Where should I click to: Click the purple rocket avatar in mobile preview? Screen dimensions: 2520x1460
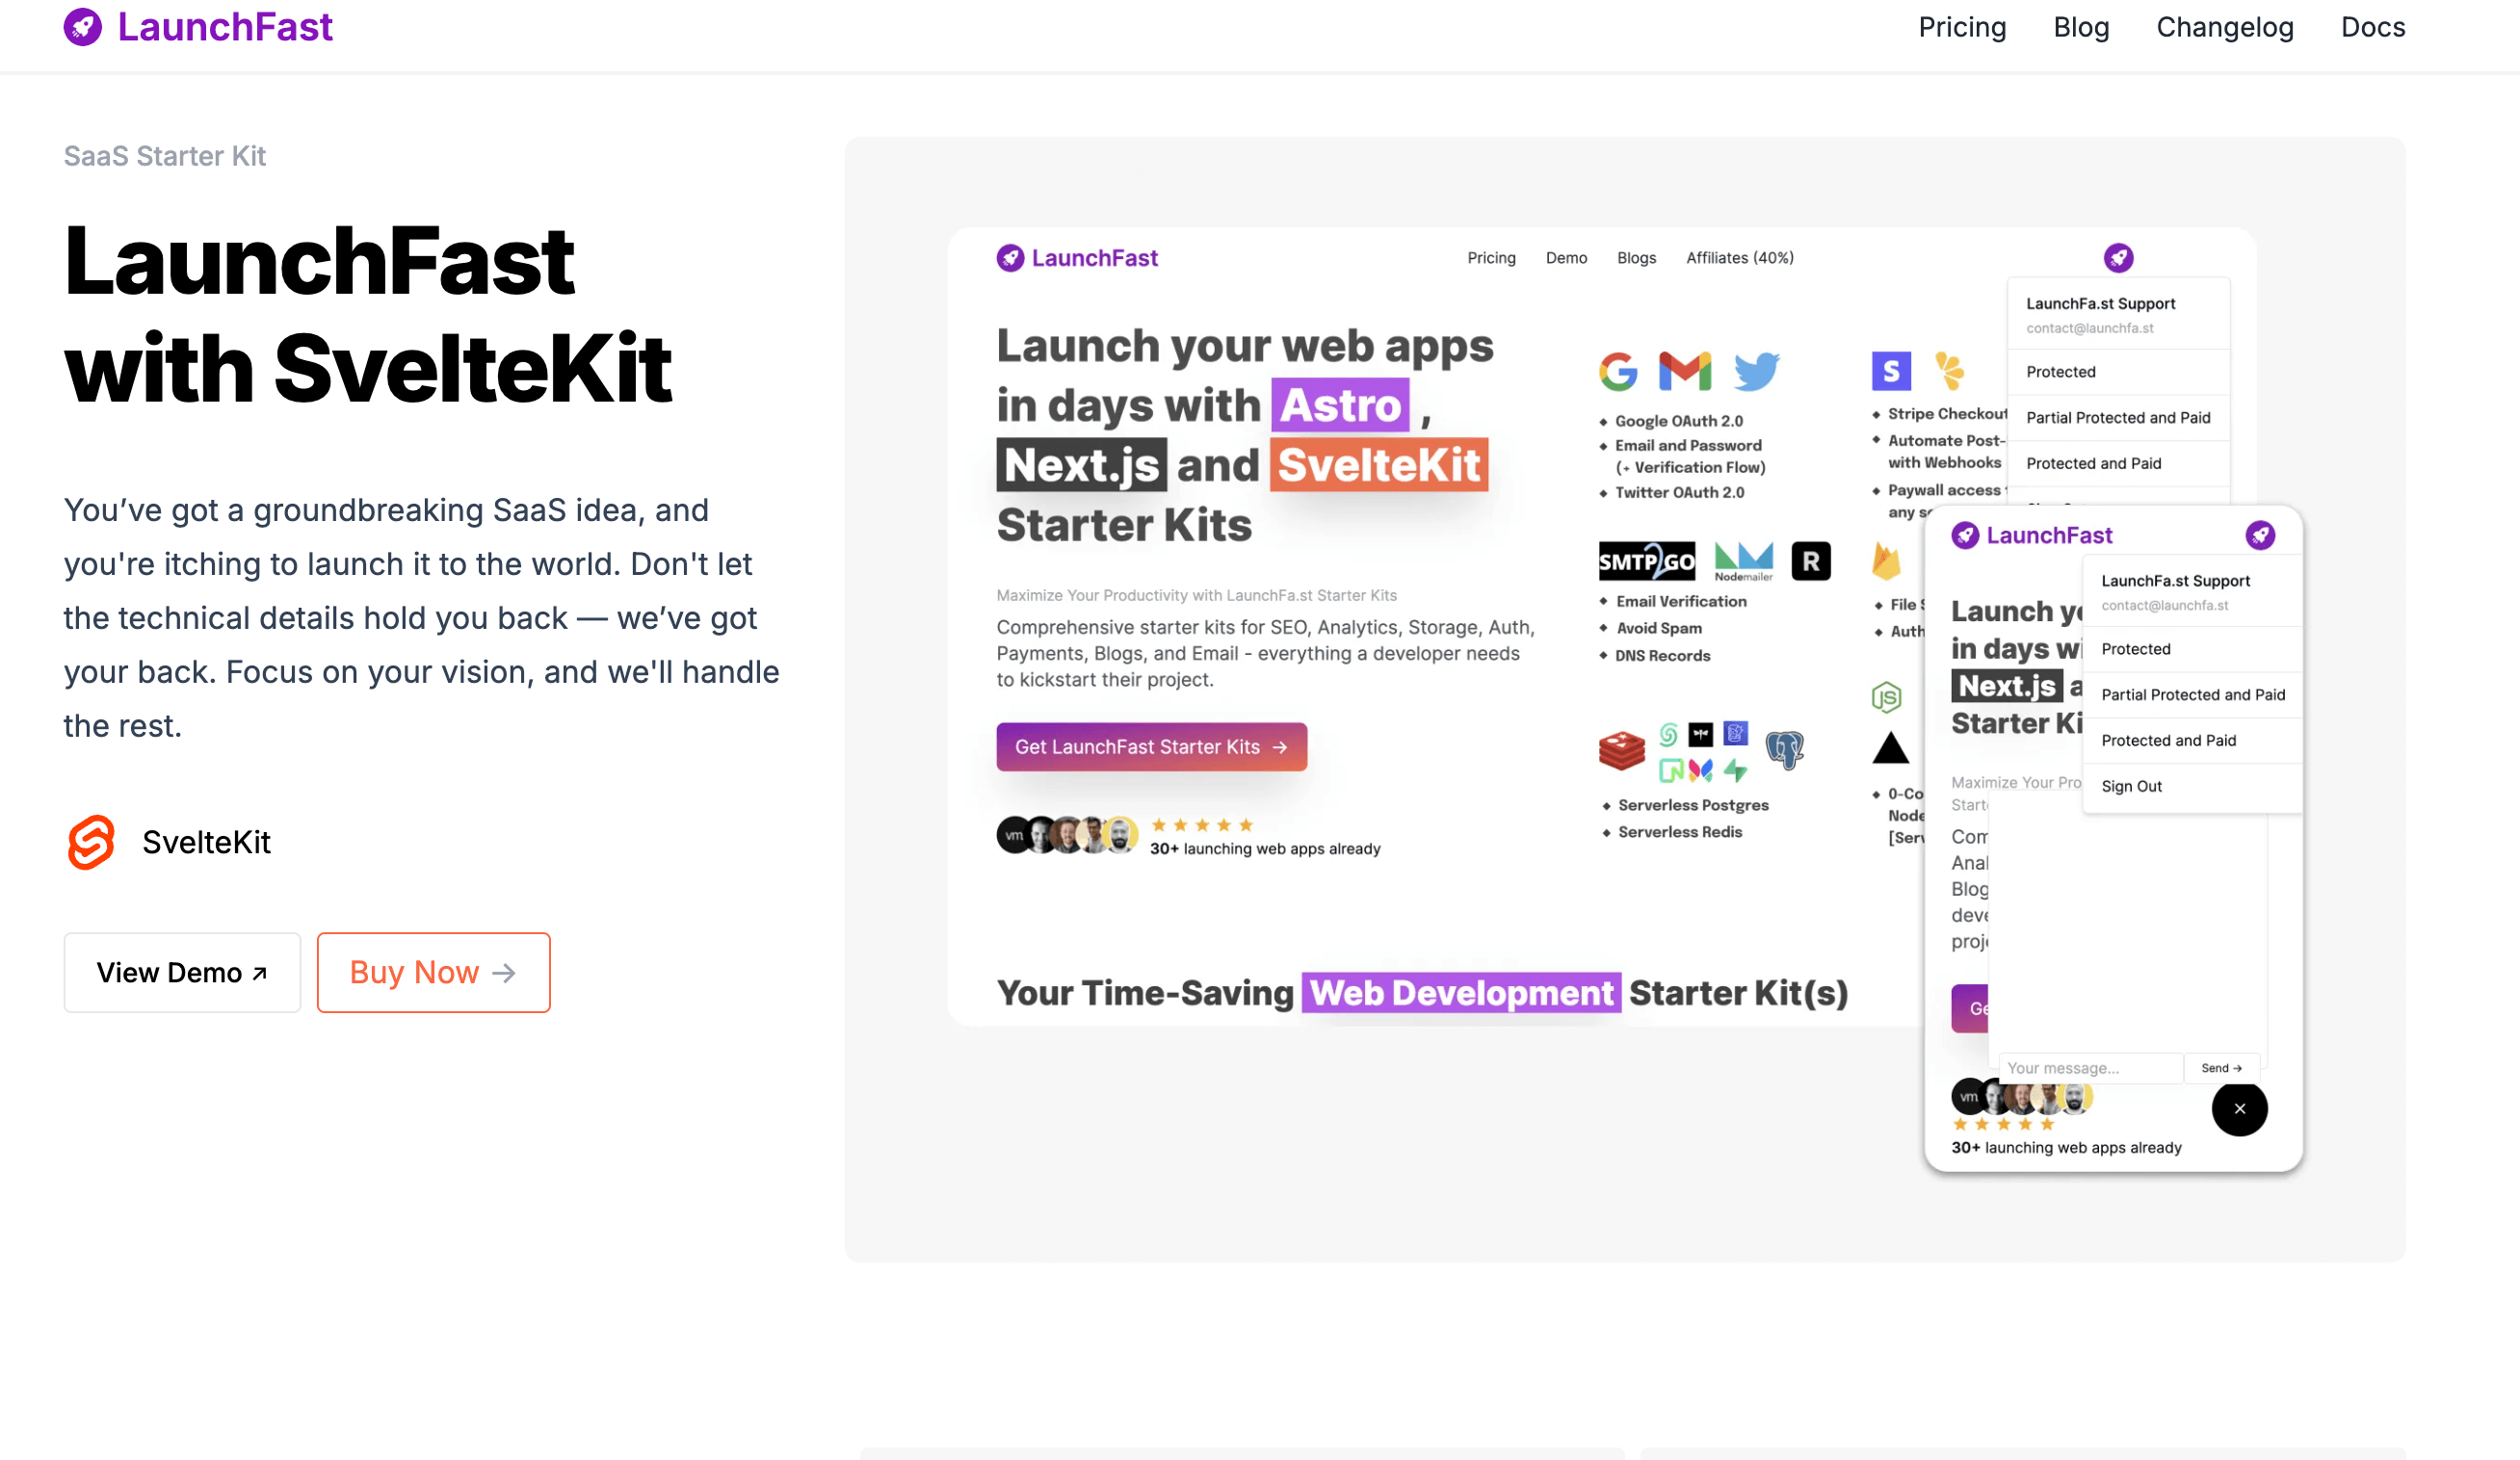click(x=2260, y=535)
